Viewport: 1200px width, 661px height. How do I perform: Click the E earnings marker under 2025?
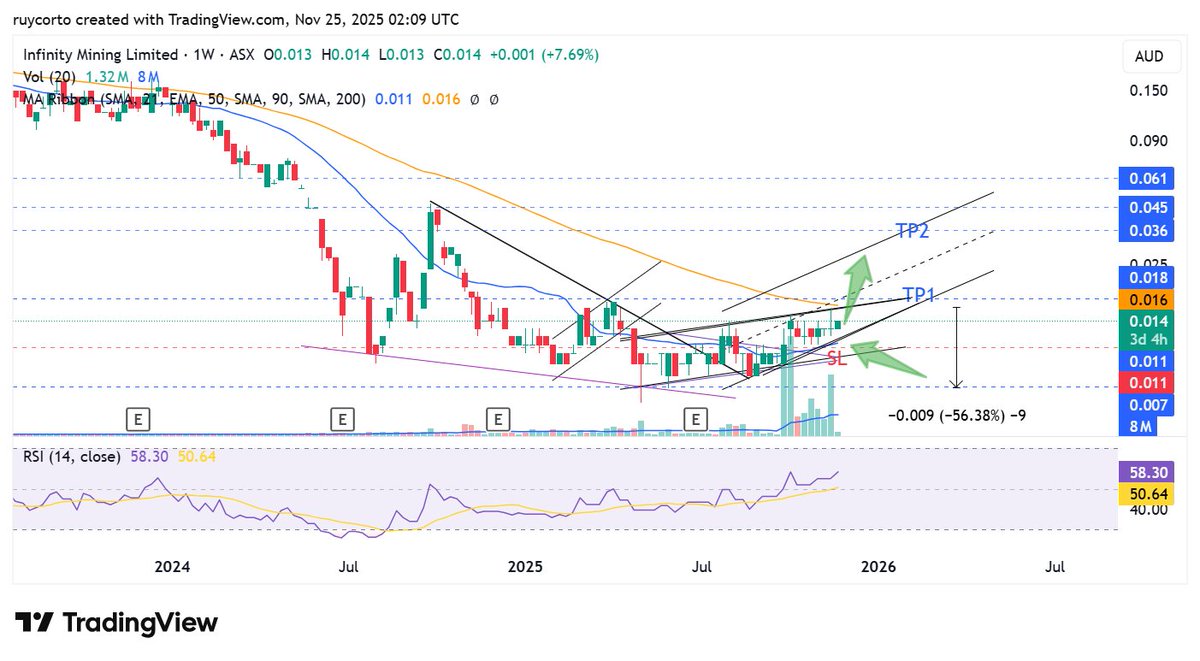[497, 420]
